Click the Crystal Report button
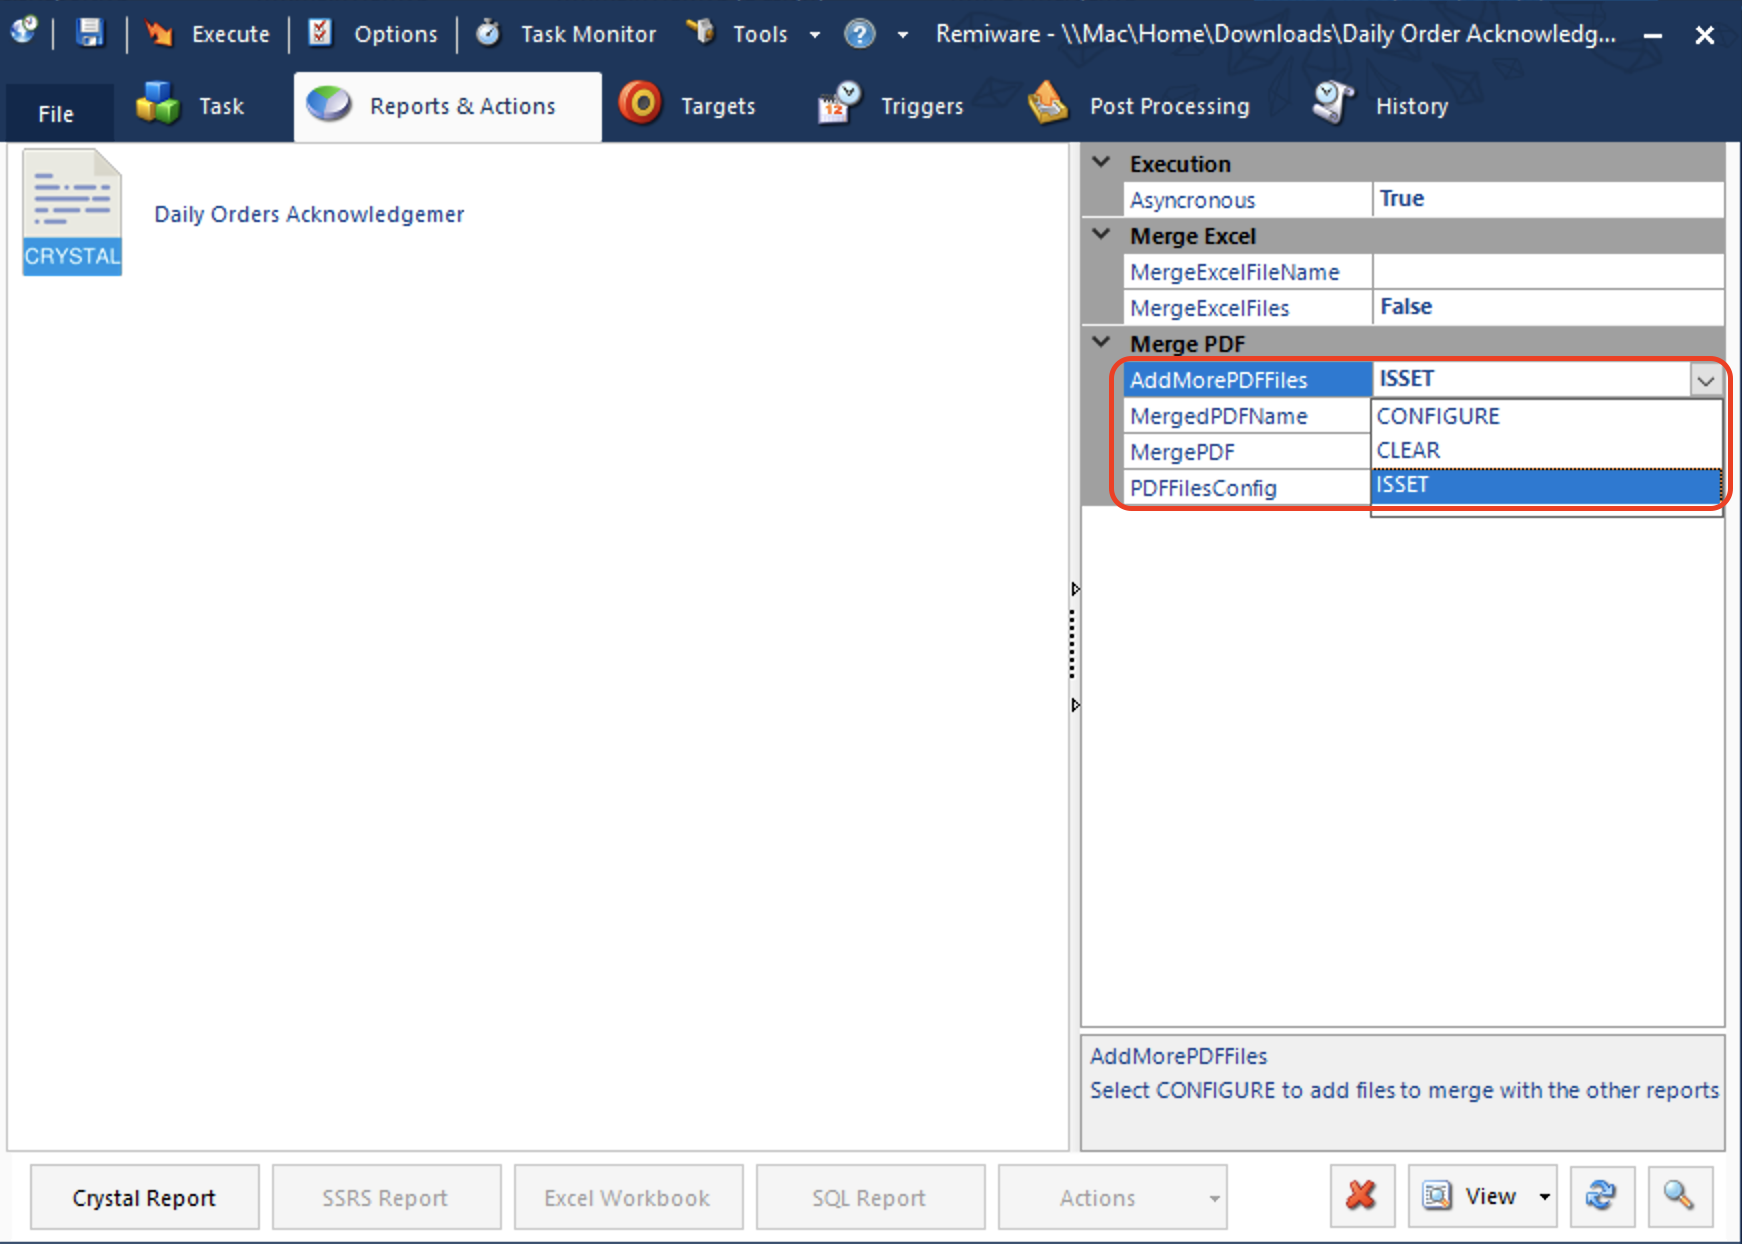1742x1244 pixels. pyautogui.click(x=144, y=1197)
